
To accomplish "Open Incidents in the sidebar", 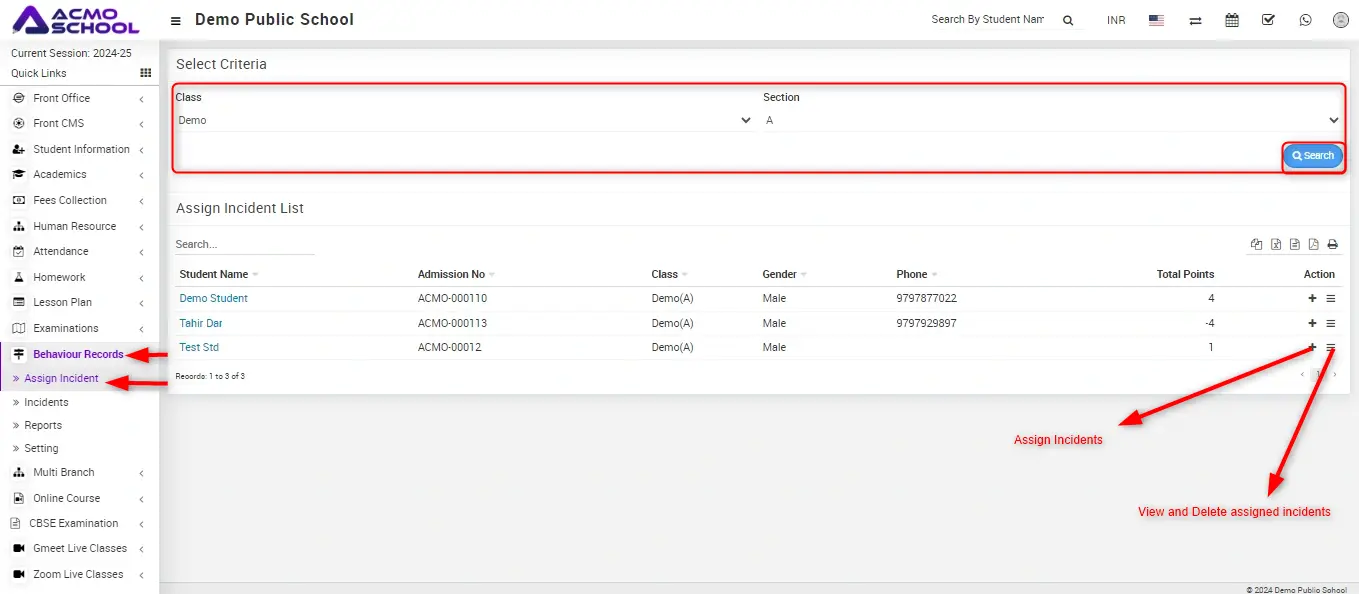I will tap(46, 402).
